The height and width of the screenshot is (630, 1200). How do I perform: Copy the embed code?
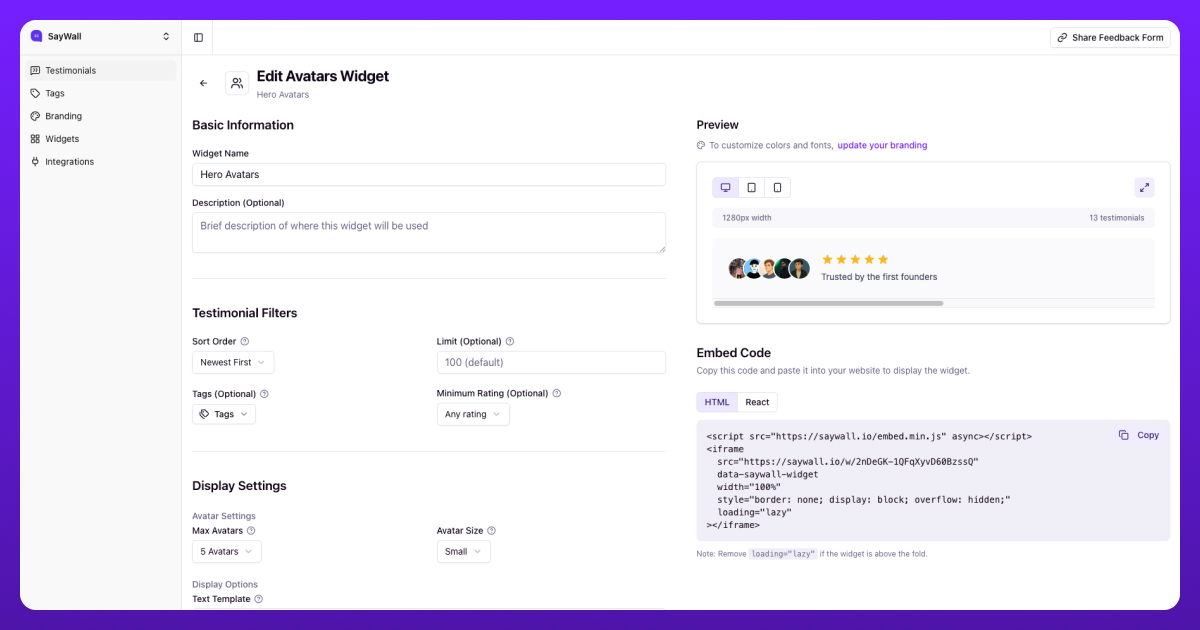1141,435
